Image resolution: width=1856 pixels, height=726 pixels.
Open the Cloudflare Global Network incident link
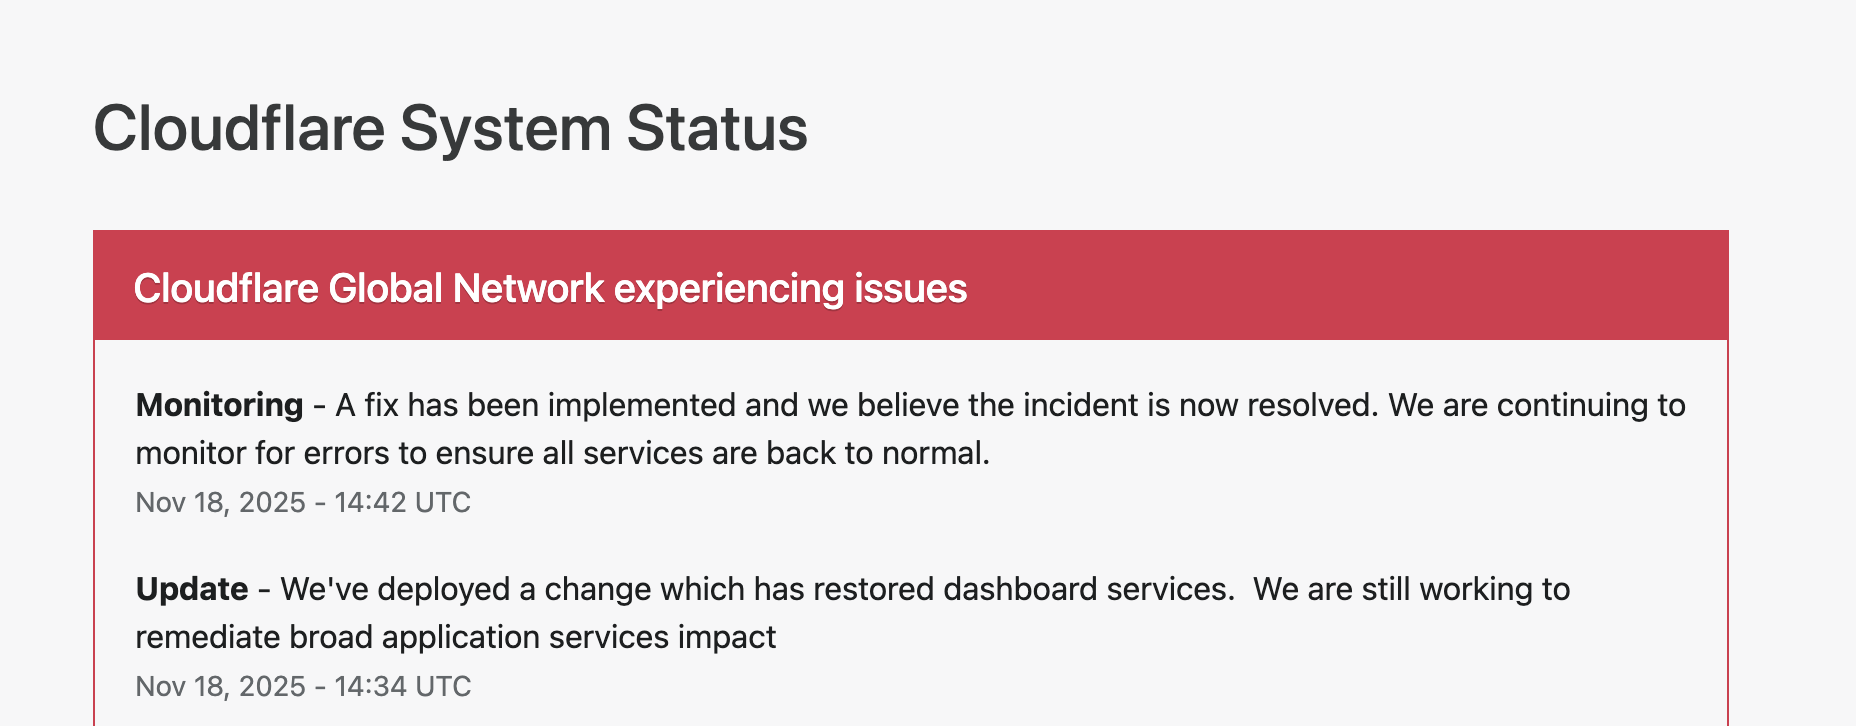(x=550, y=289)
